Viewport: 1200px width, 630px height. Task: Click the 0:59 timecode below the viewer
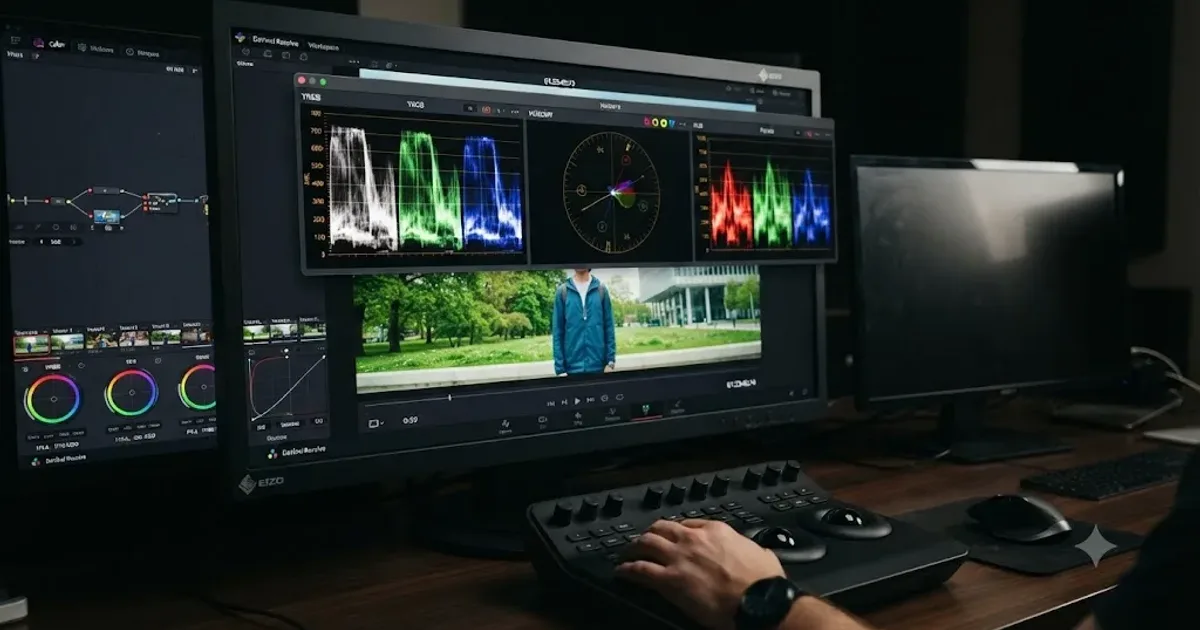coord(410,420)
